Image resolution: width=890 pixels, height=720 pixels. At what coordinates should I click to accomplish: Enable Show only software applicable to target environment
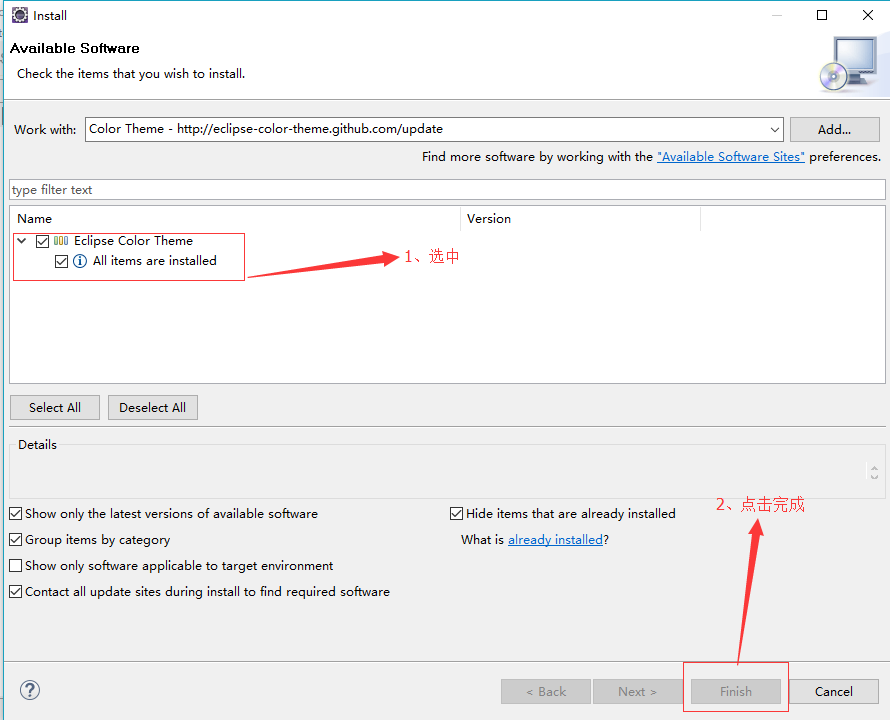[16, 566]
